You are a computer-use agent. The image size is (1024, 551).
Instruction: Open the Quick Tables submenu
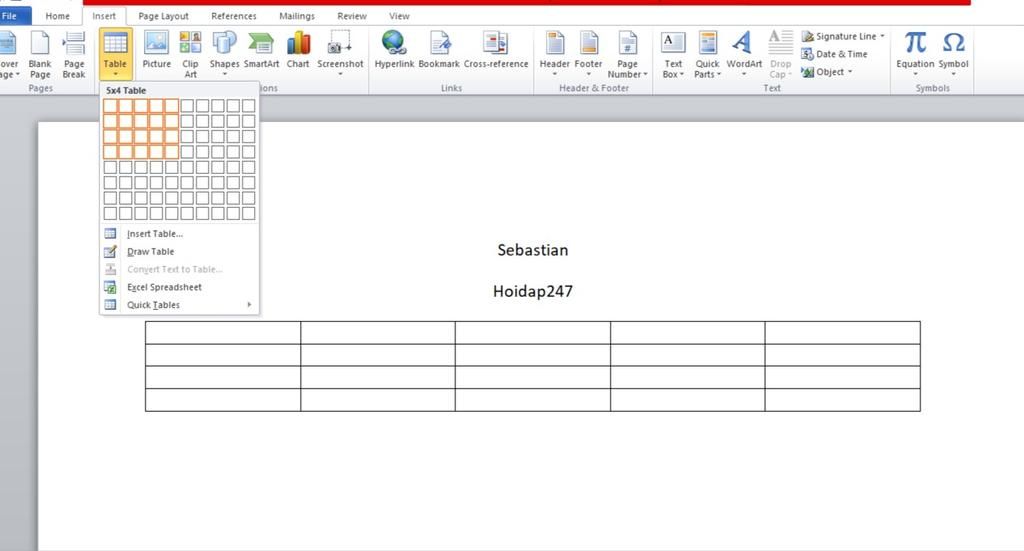(179, 305)
